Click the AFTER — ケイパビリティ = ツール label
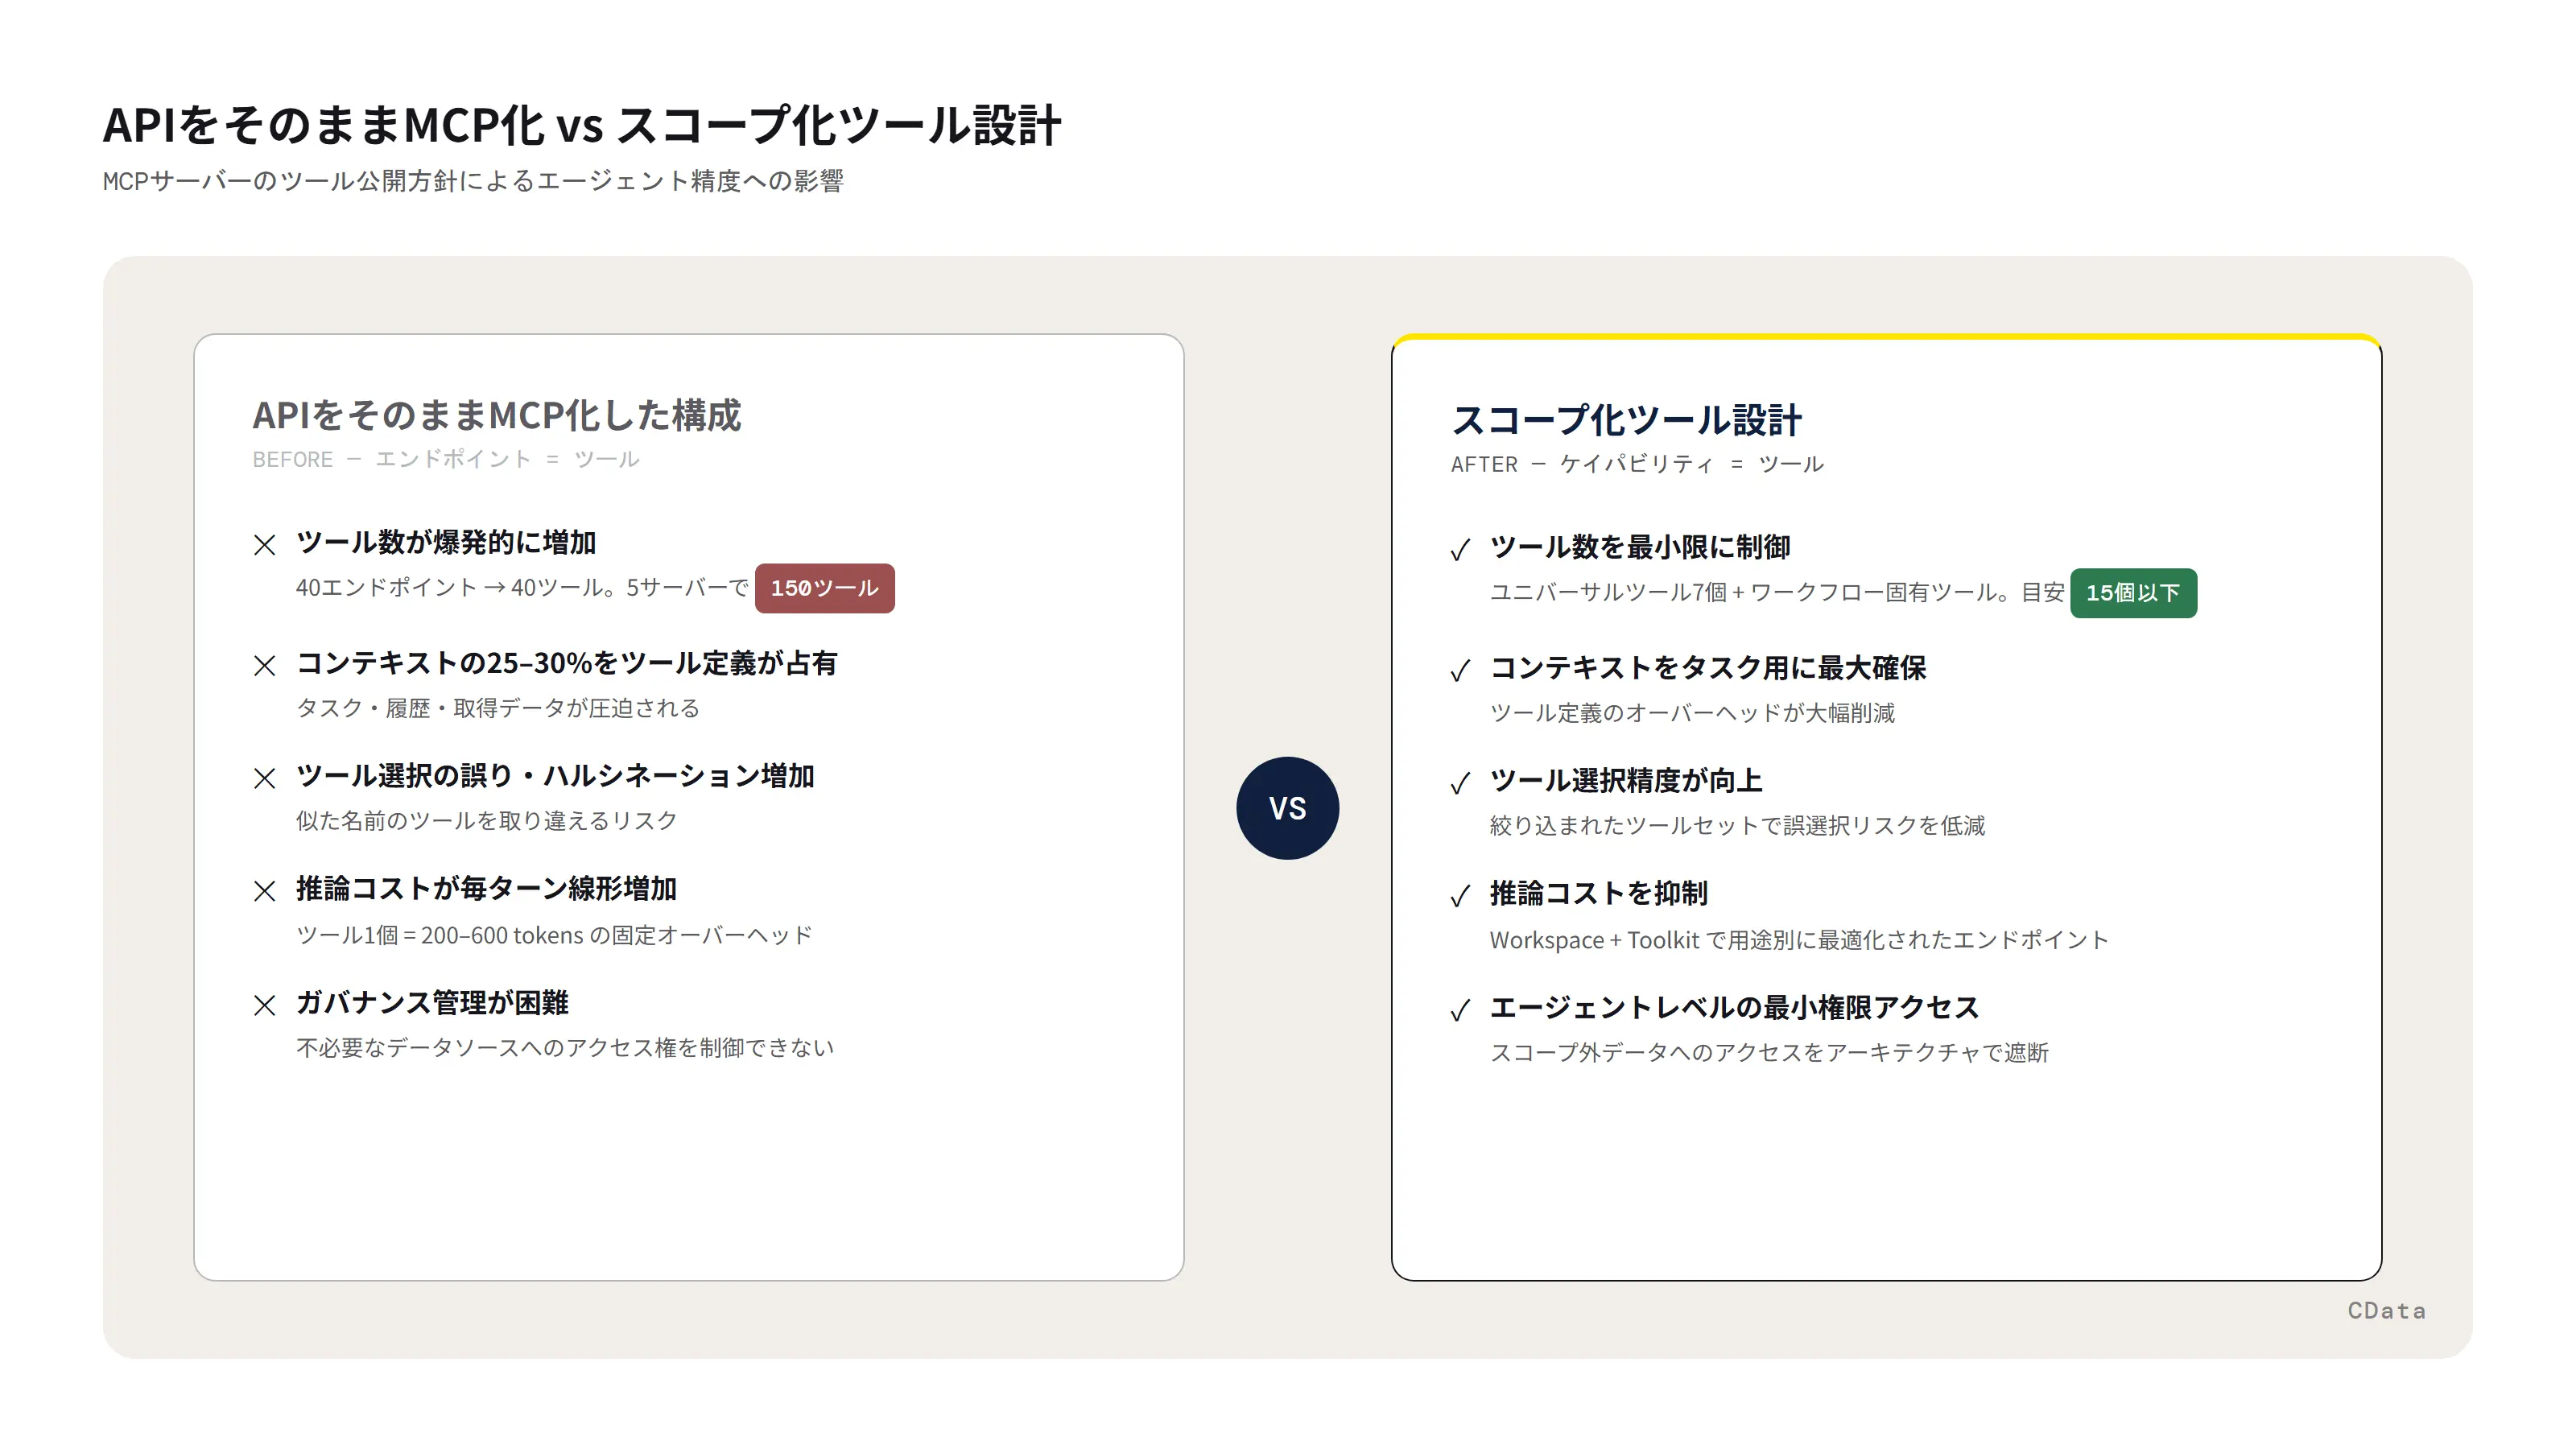2576x1449 pixels. 1637,464
